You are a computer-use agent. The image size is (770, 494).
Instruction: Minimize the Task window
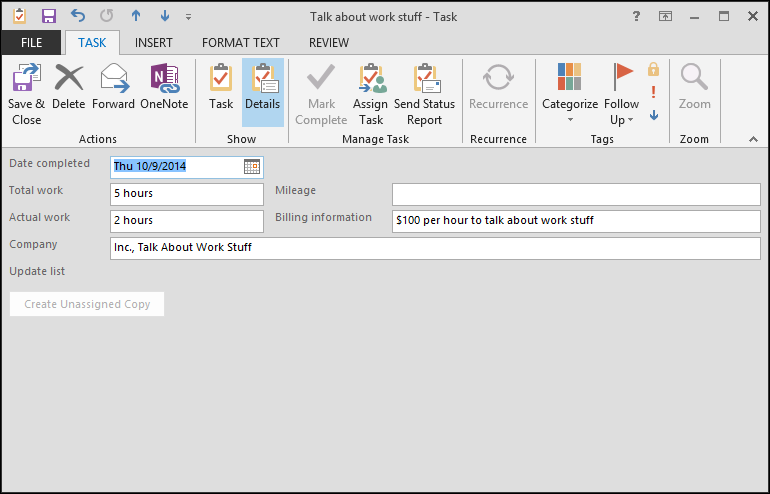point(694,17)
